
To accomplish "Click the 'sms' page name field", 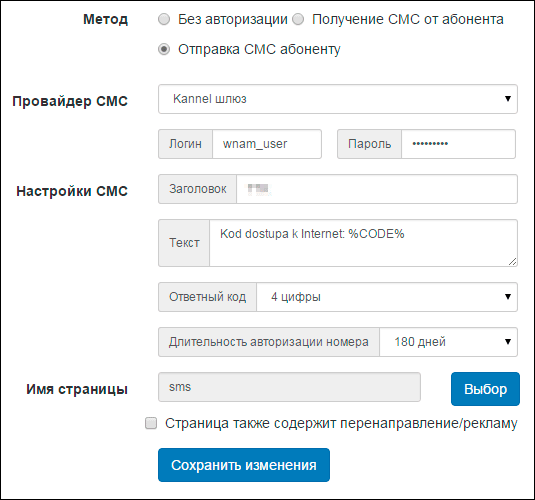I will point(289,387).
